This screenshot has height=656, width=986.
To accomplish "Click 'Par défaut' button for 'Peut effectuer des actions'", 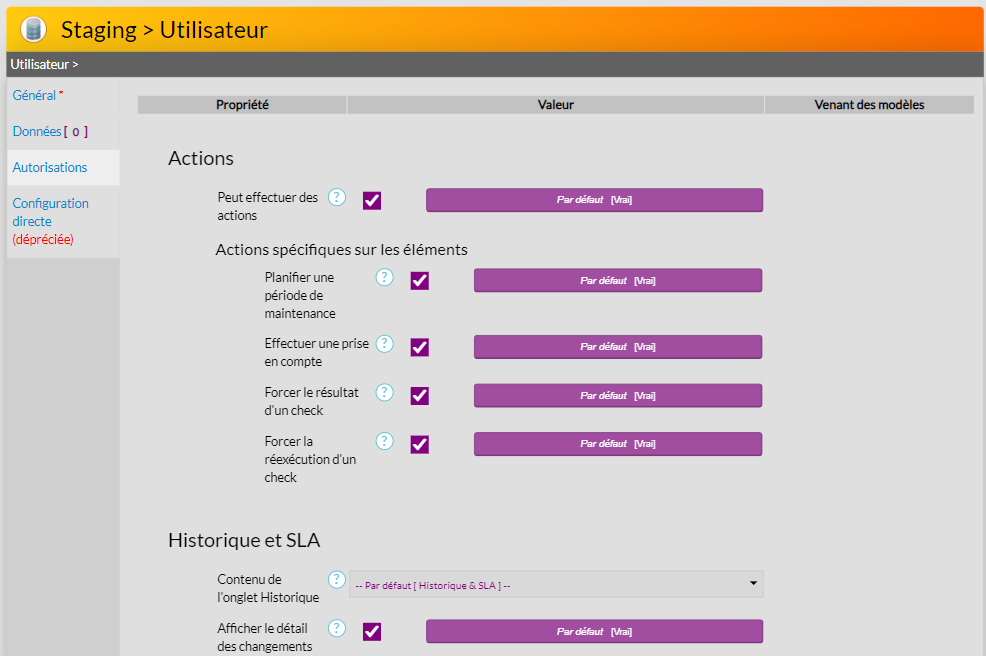I will (x=594, y=200).
